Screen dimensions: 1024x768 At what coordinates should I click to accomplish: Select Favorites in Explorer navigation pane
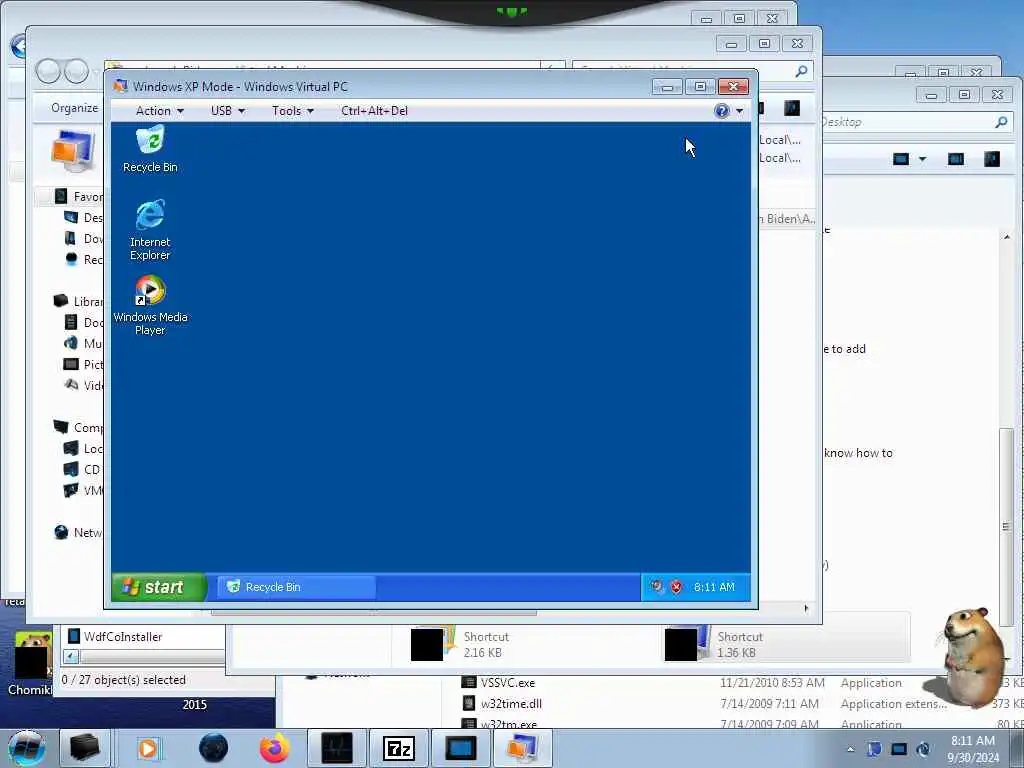point(78,197)
